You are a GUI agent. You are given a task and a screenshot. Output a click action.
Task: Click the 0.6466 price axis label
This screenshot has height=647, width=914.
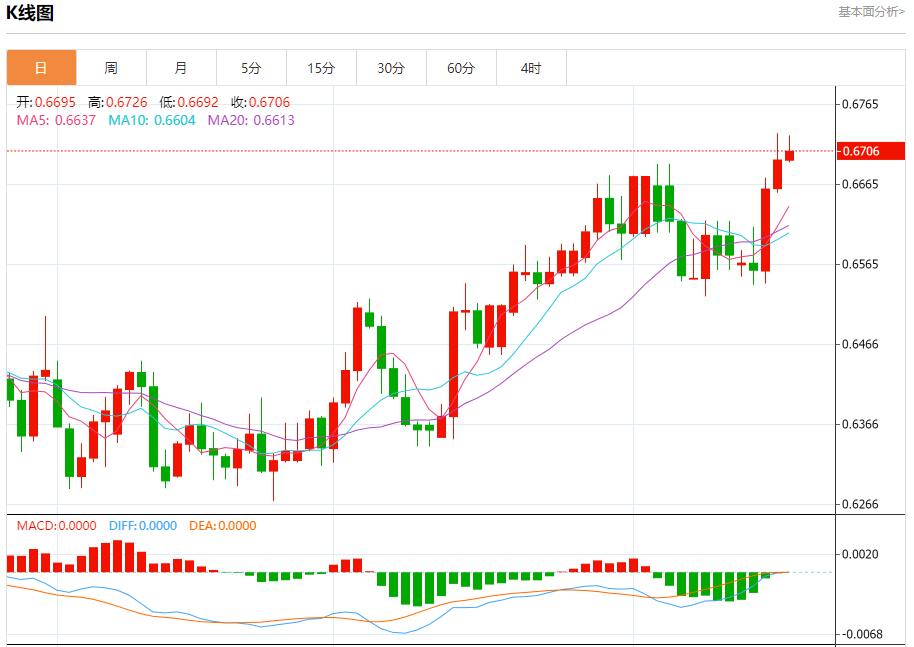click(x=860, y=344)
